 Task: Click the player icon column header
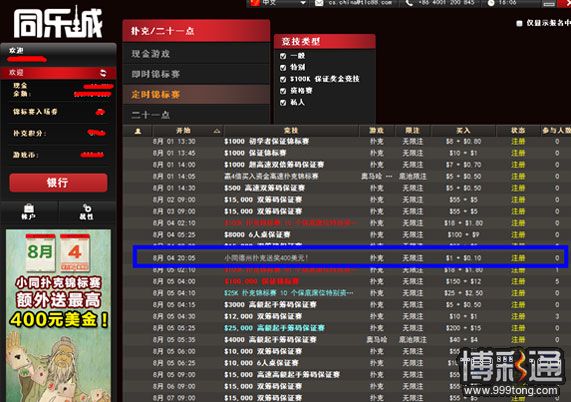click(x=138, y=131)
